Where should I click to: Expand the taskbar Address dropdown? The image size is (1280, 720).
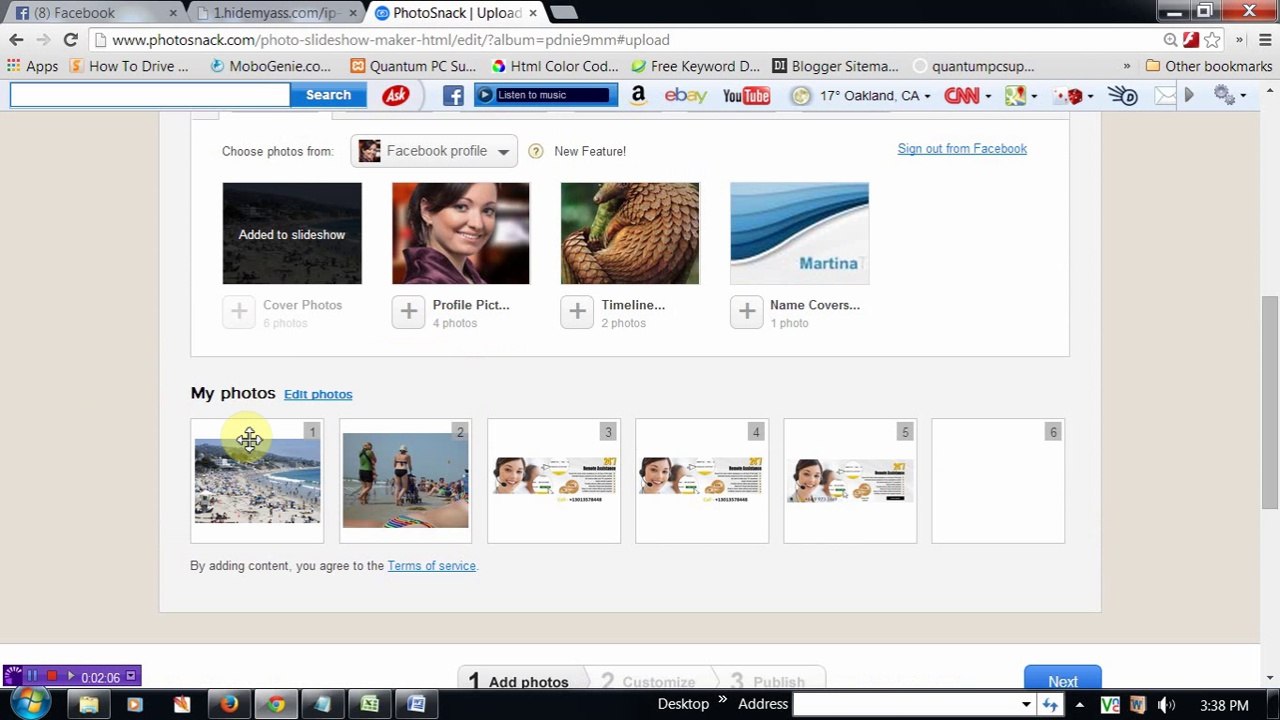(x=1026, y=705)
